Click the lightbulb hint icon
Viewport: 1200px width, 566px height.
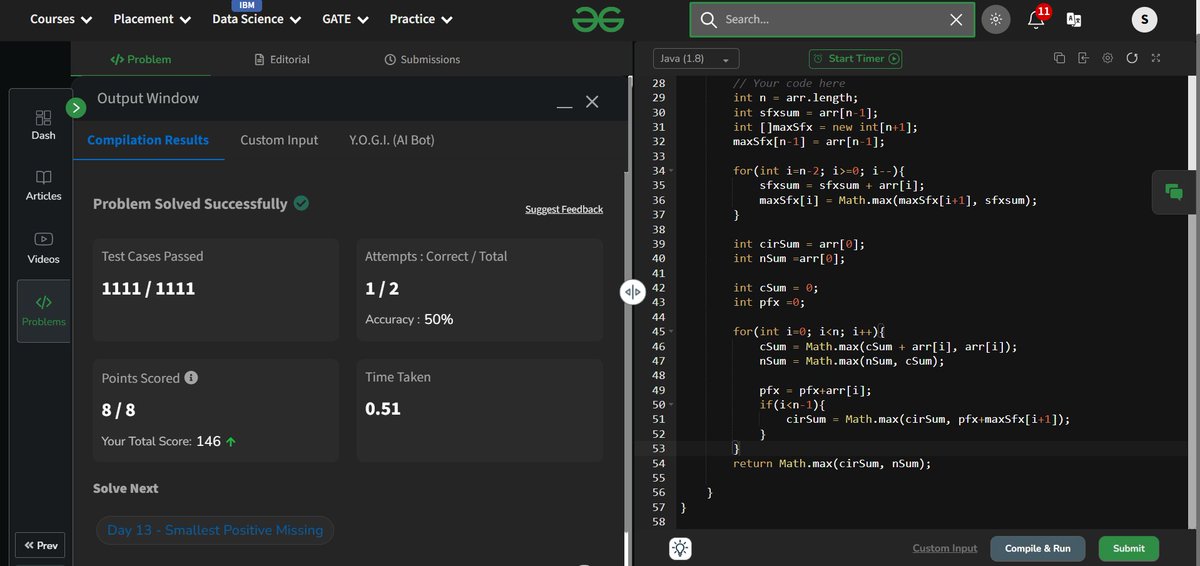pyautogui.click(x=681, y=548)
